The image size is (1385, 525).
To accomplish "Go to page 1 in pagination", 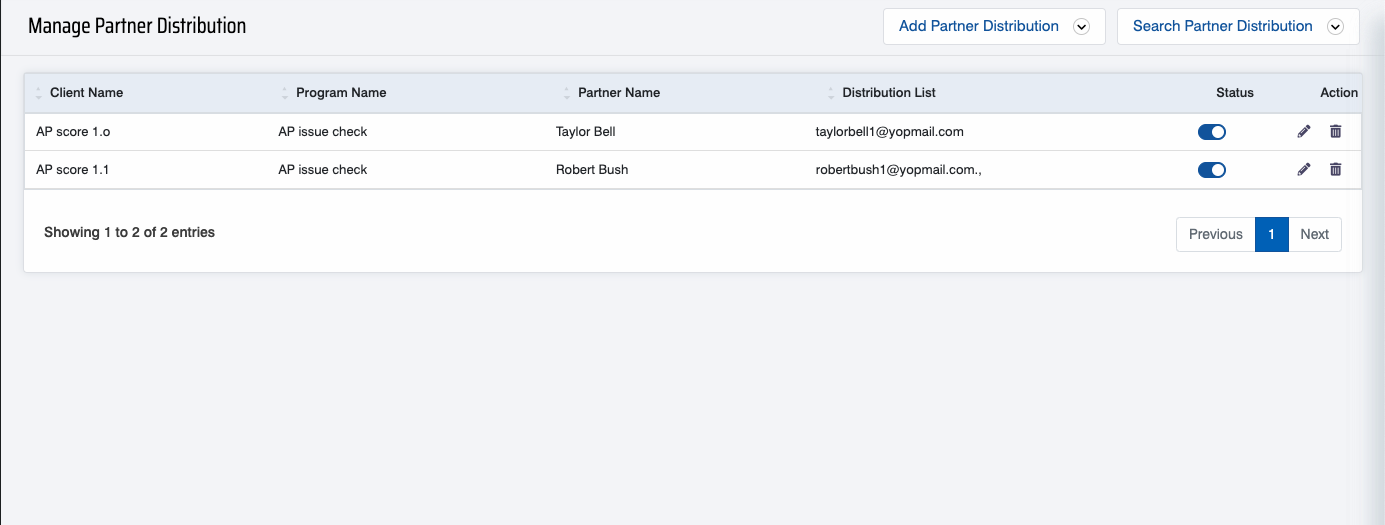I will coord(1272,234).
